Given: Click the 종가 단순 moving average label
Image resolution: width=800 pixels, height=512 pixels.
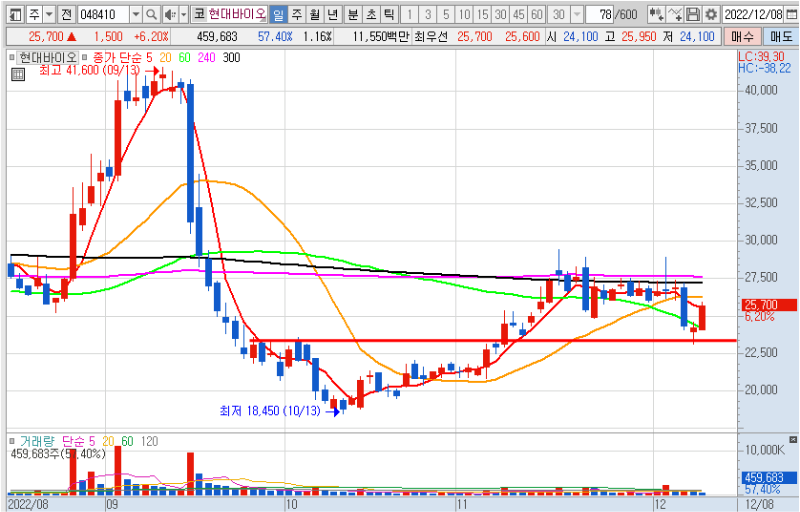Looking at the screenshot, I should pos(117,58).
